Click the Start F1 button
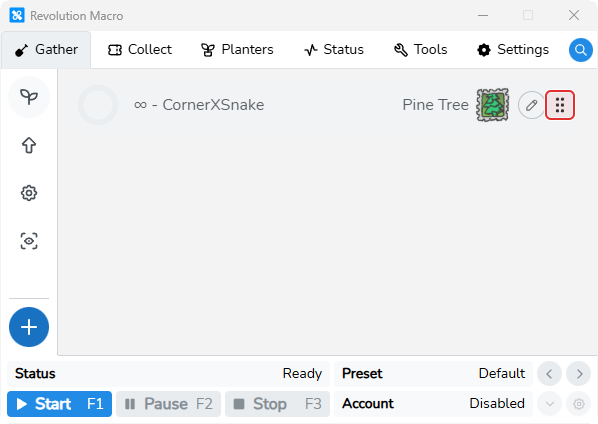The image size is (598, 424). tap(59, 404)
